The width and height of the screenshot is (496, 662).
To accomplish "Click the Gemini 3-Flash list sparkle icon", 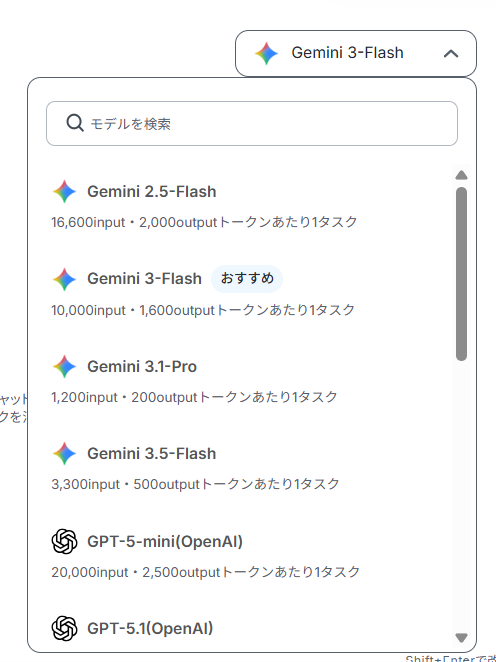I will tap(64, 279).
